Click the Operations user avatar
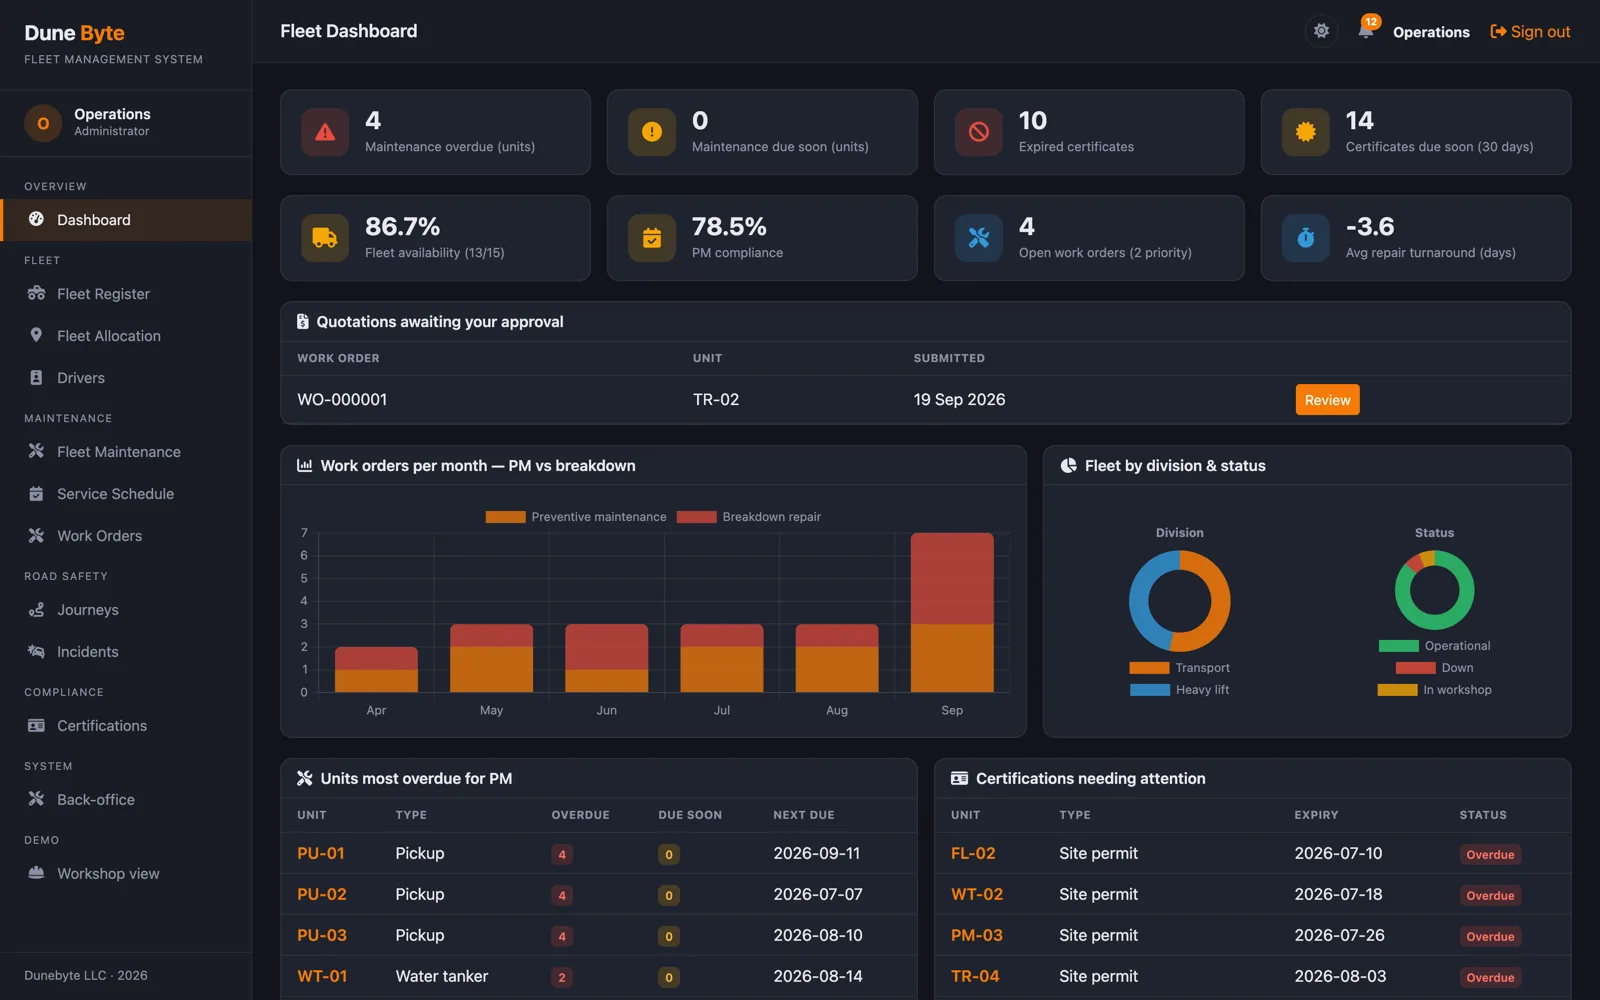 pyautogui.click(x=43, y=123)
